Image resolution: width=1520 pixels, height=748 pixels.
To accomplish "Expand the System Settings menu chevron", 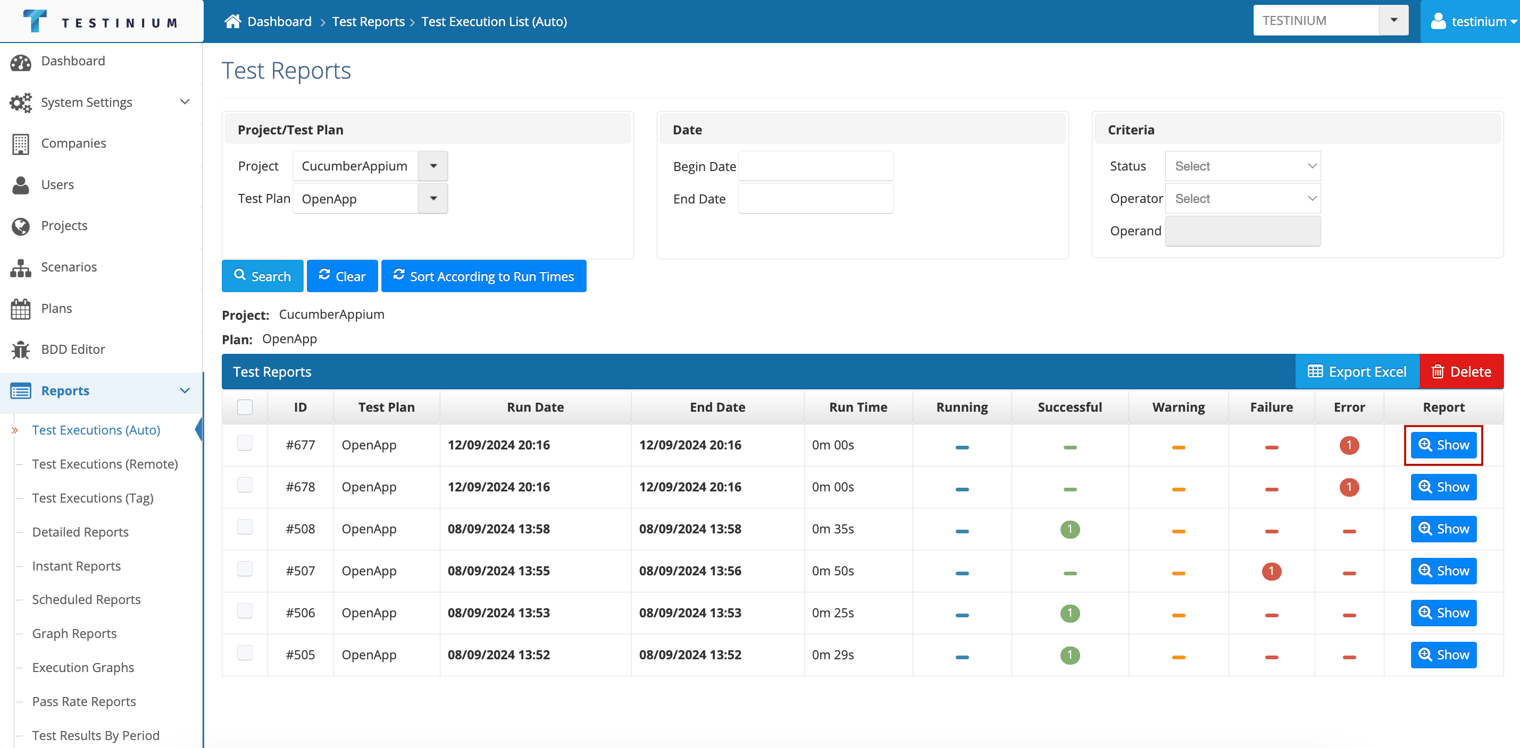I will click(185, 102).
